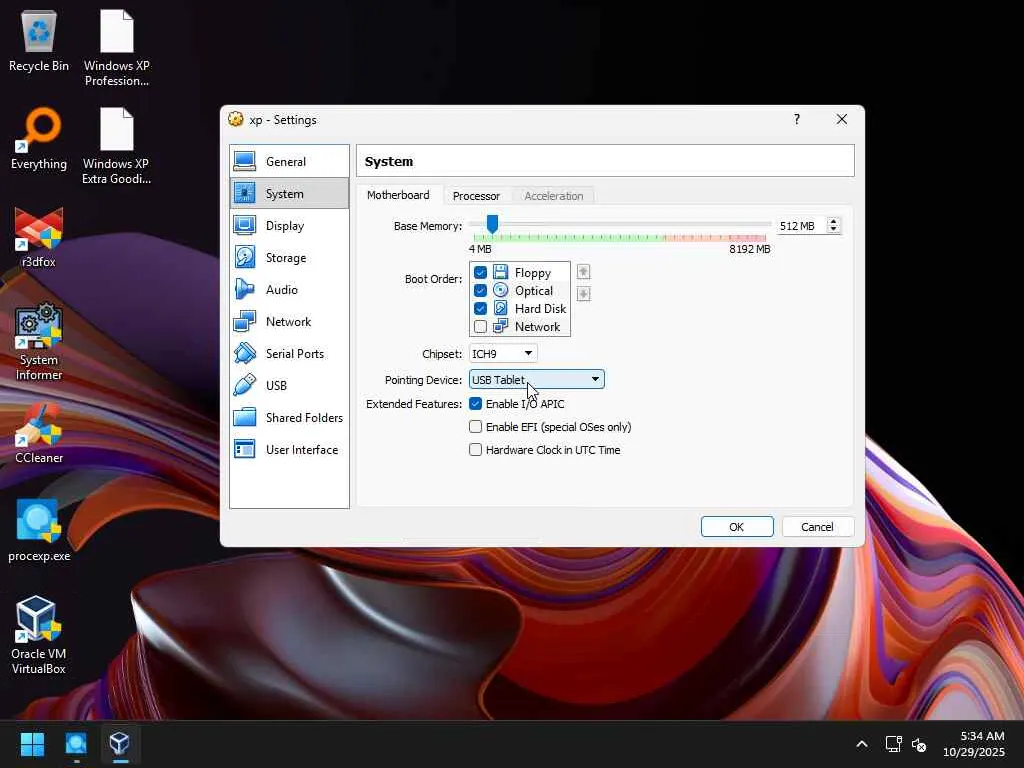This screenshot has width=1024, height=768.
Task: Open taskbar clock showing 5:34 AM
Action: [974, 744]
